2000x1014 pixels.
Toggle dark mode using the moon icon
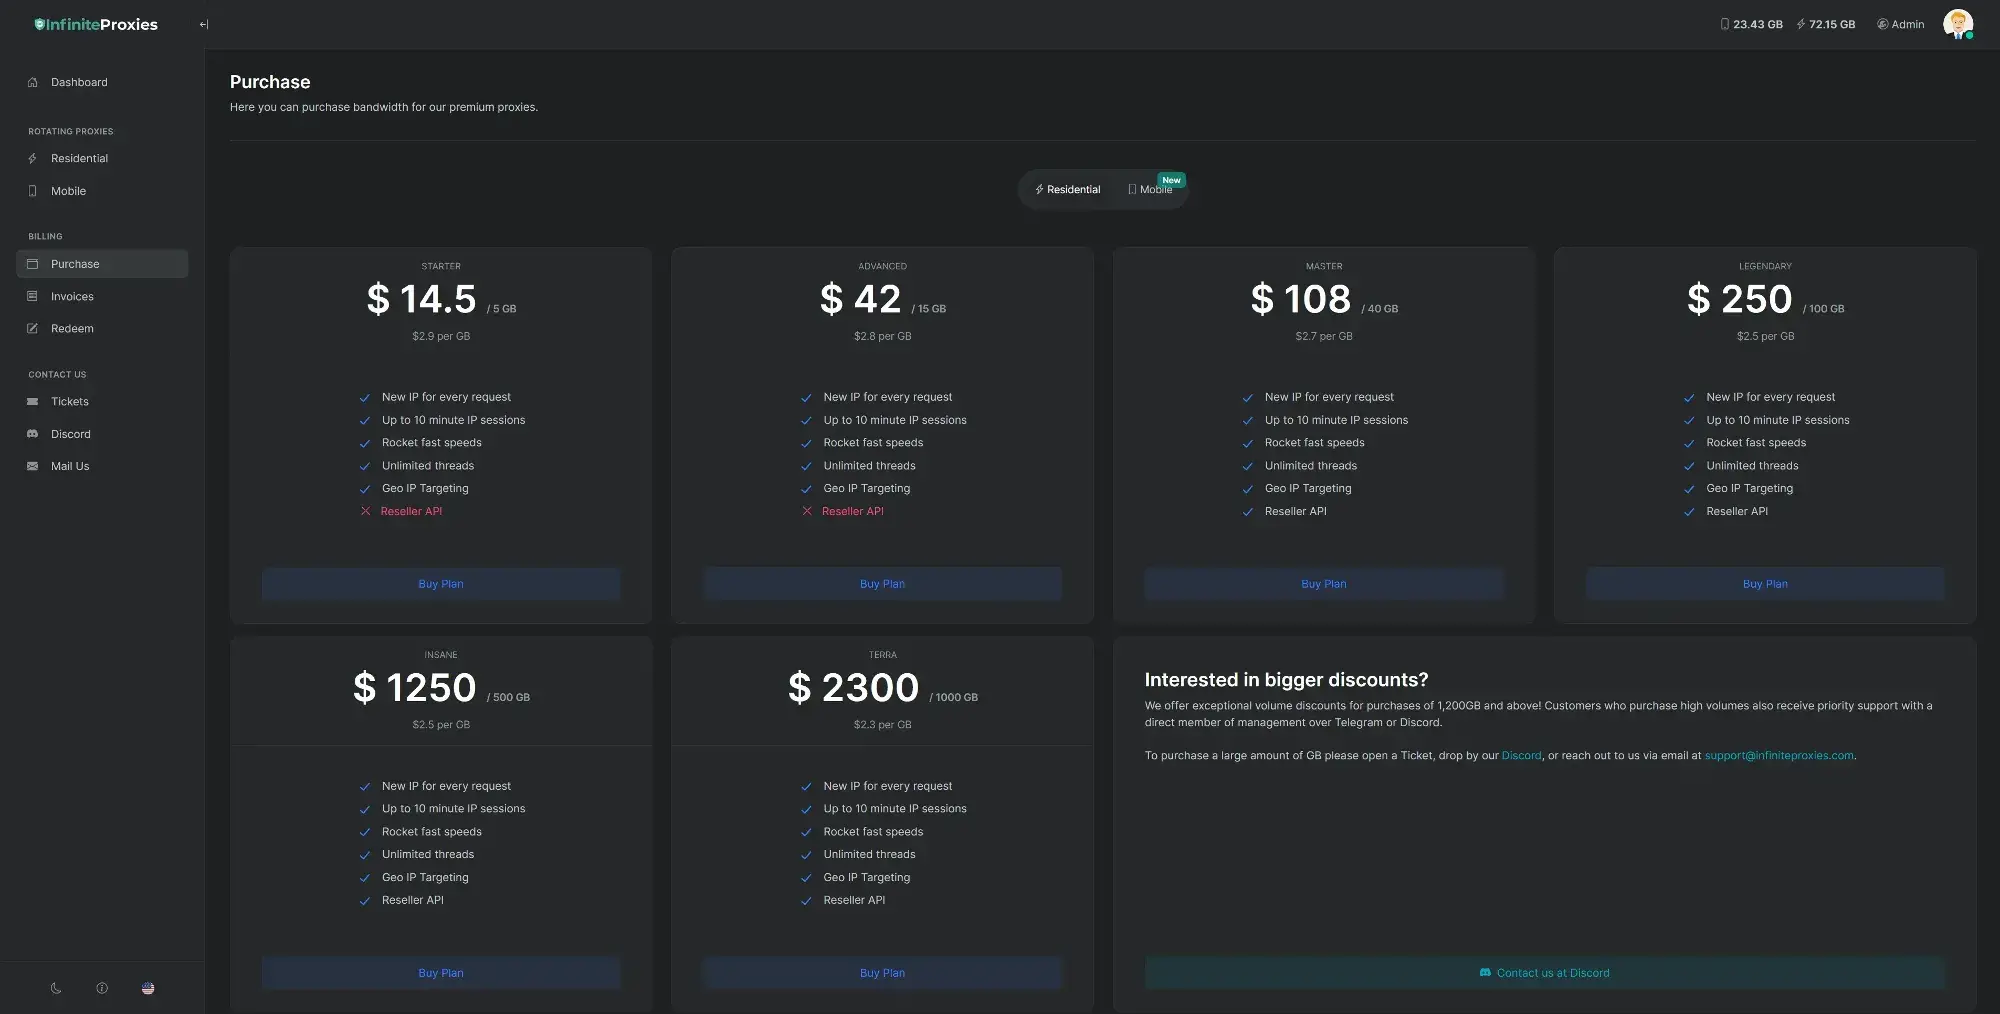[x=55, y=987]
